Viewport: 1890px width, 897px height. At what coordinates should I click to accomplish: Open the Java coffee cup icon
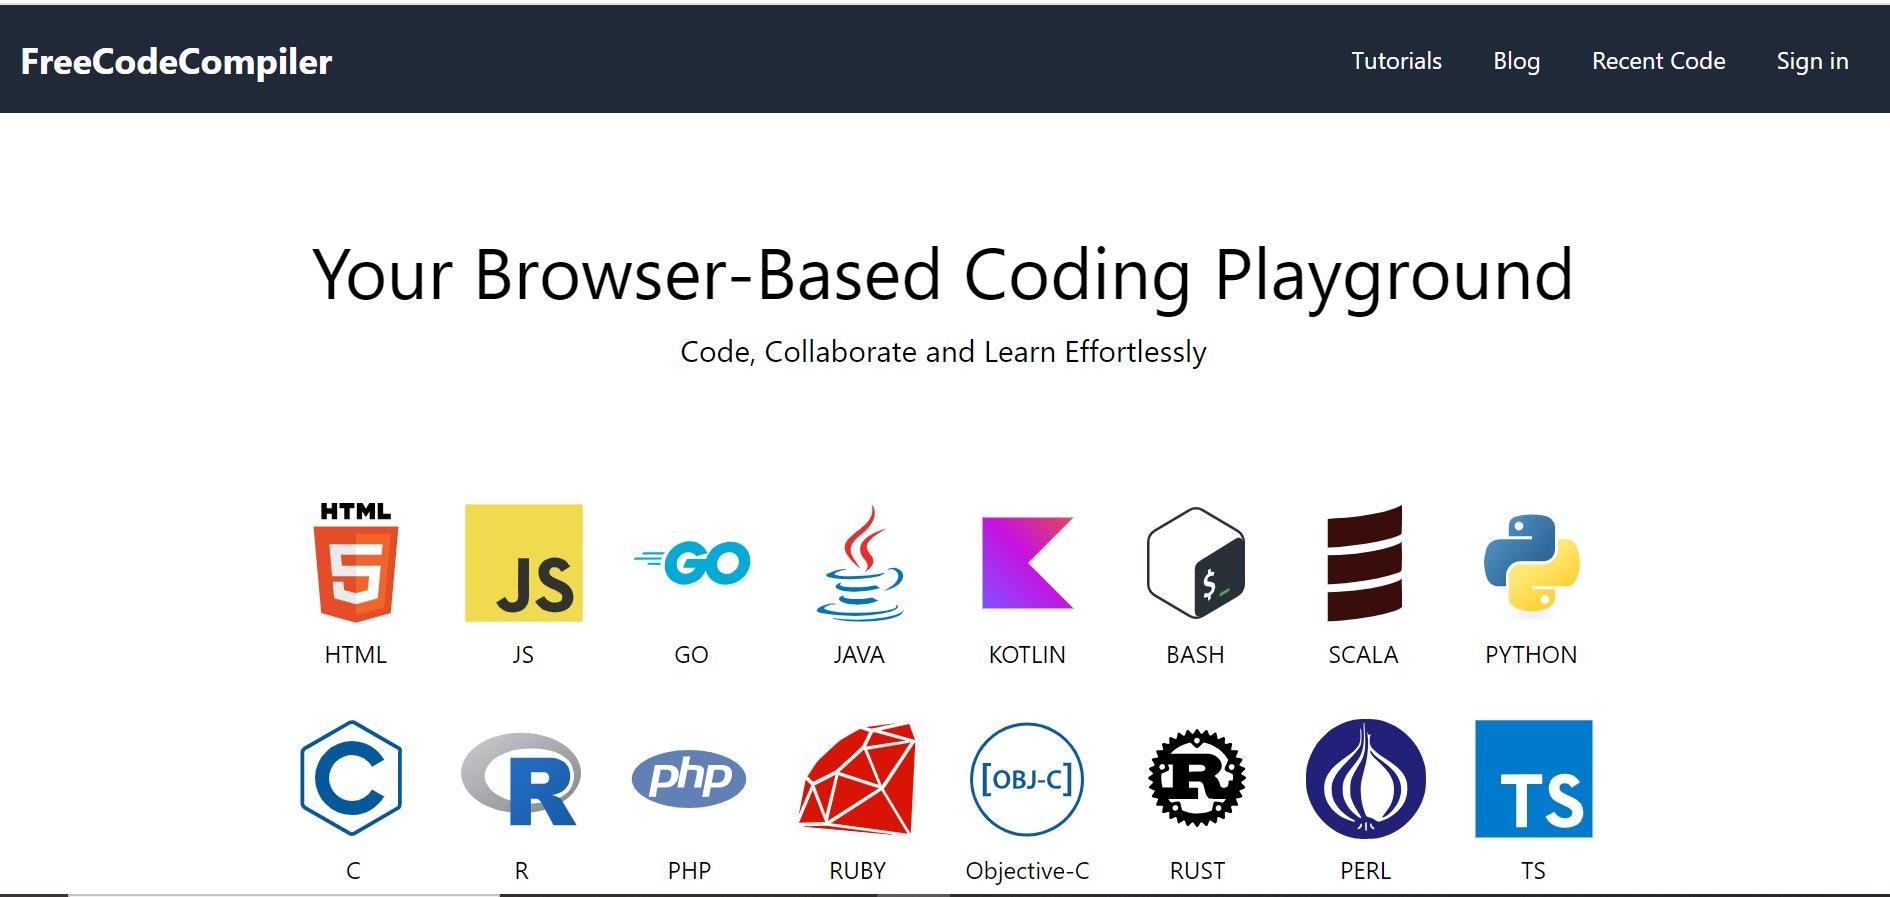(860, 562)
